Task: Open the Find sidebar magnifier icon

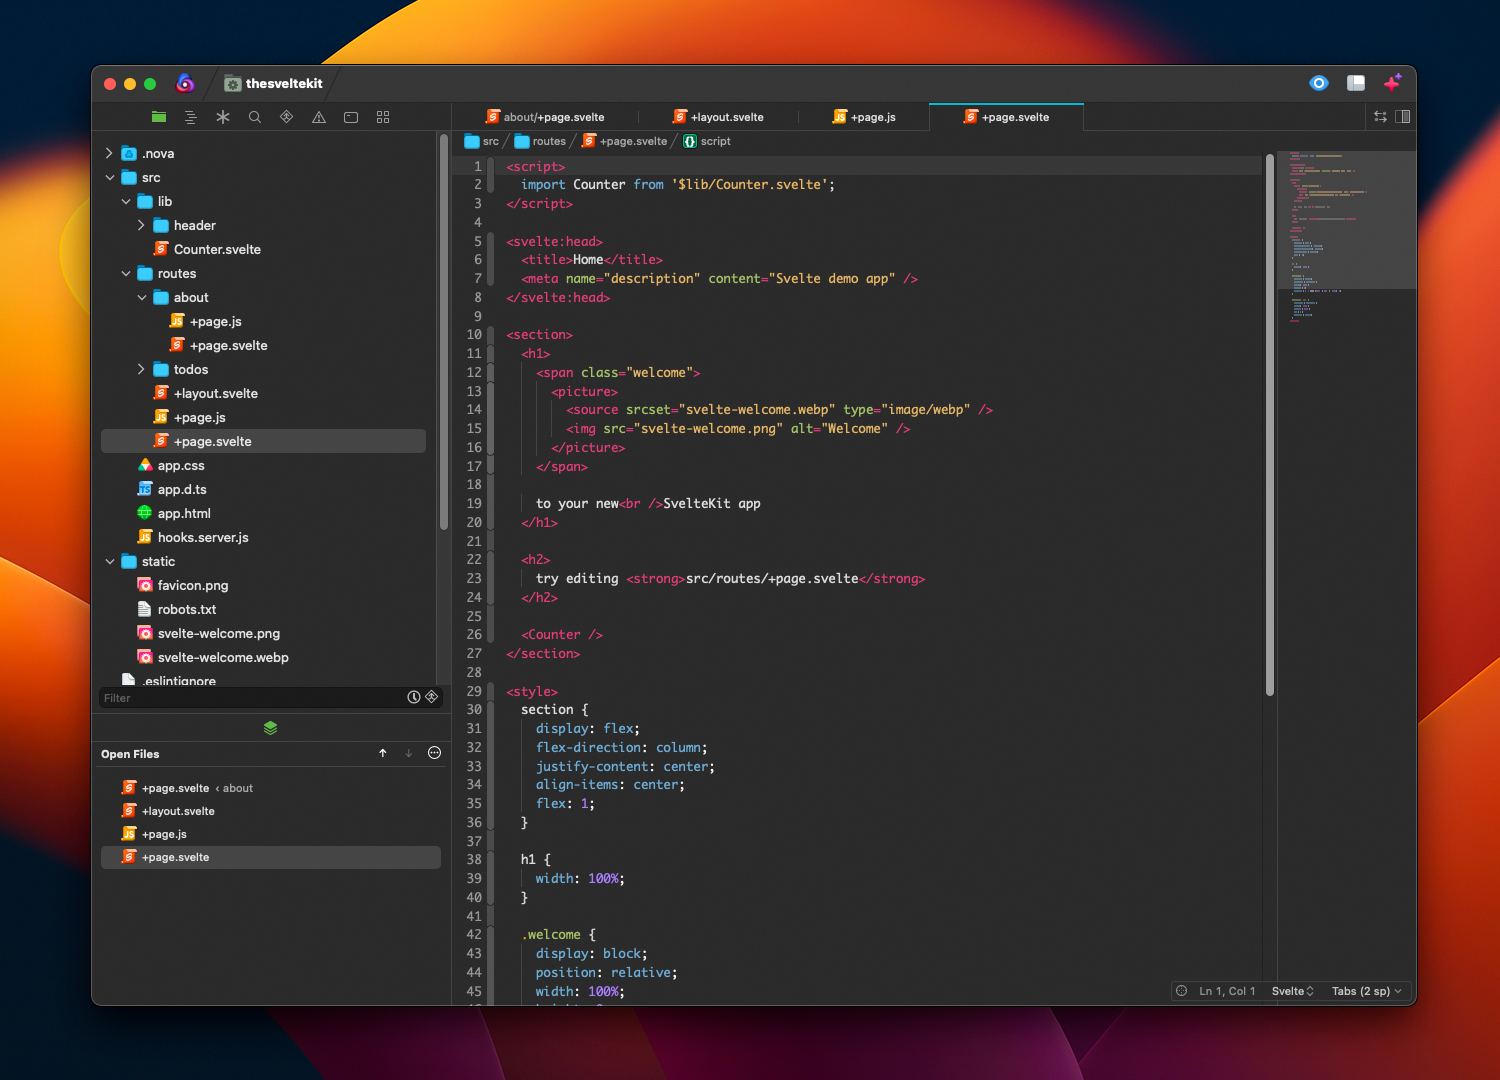Action: [x=255, y=117]
